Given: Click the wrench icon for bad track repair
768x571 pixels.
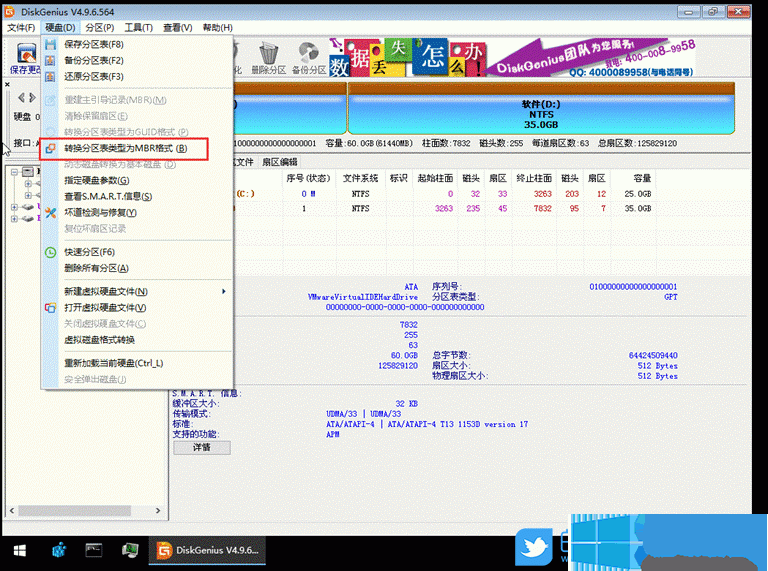Looking at the screenshot, I should coord(50,213).
